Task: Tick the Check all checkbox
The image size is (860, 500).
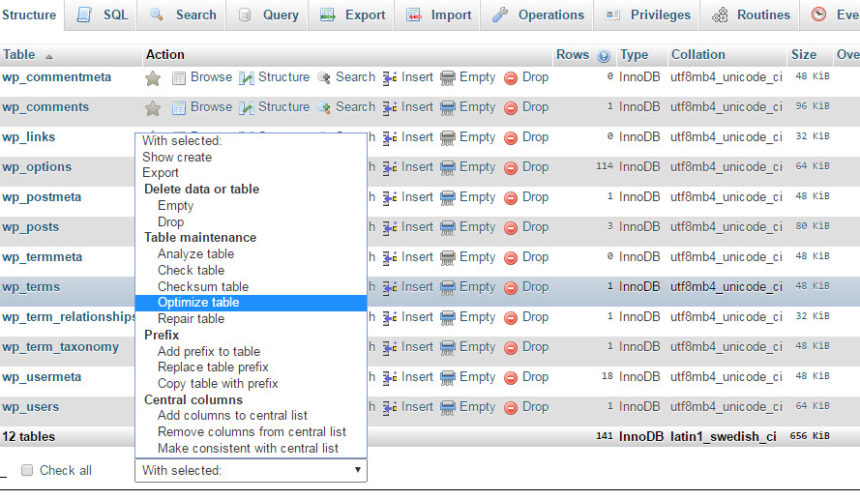Action: tap(27, 470)
